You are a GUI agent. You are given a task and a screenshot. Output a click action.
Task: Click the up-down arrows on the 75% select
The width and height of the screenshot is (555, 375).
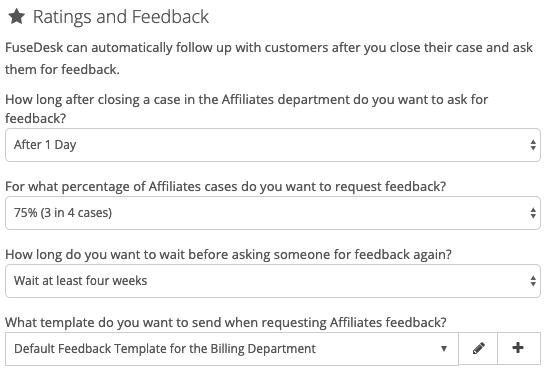point(533,213)
